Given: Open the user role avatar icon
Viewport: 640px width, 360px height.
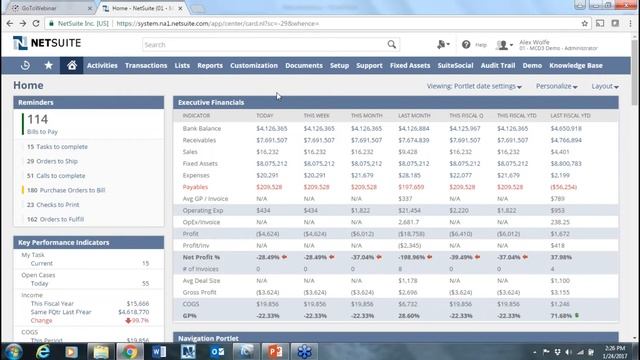Looking at the screenshot, I should pos(504,45).
